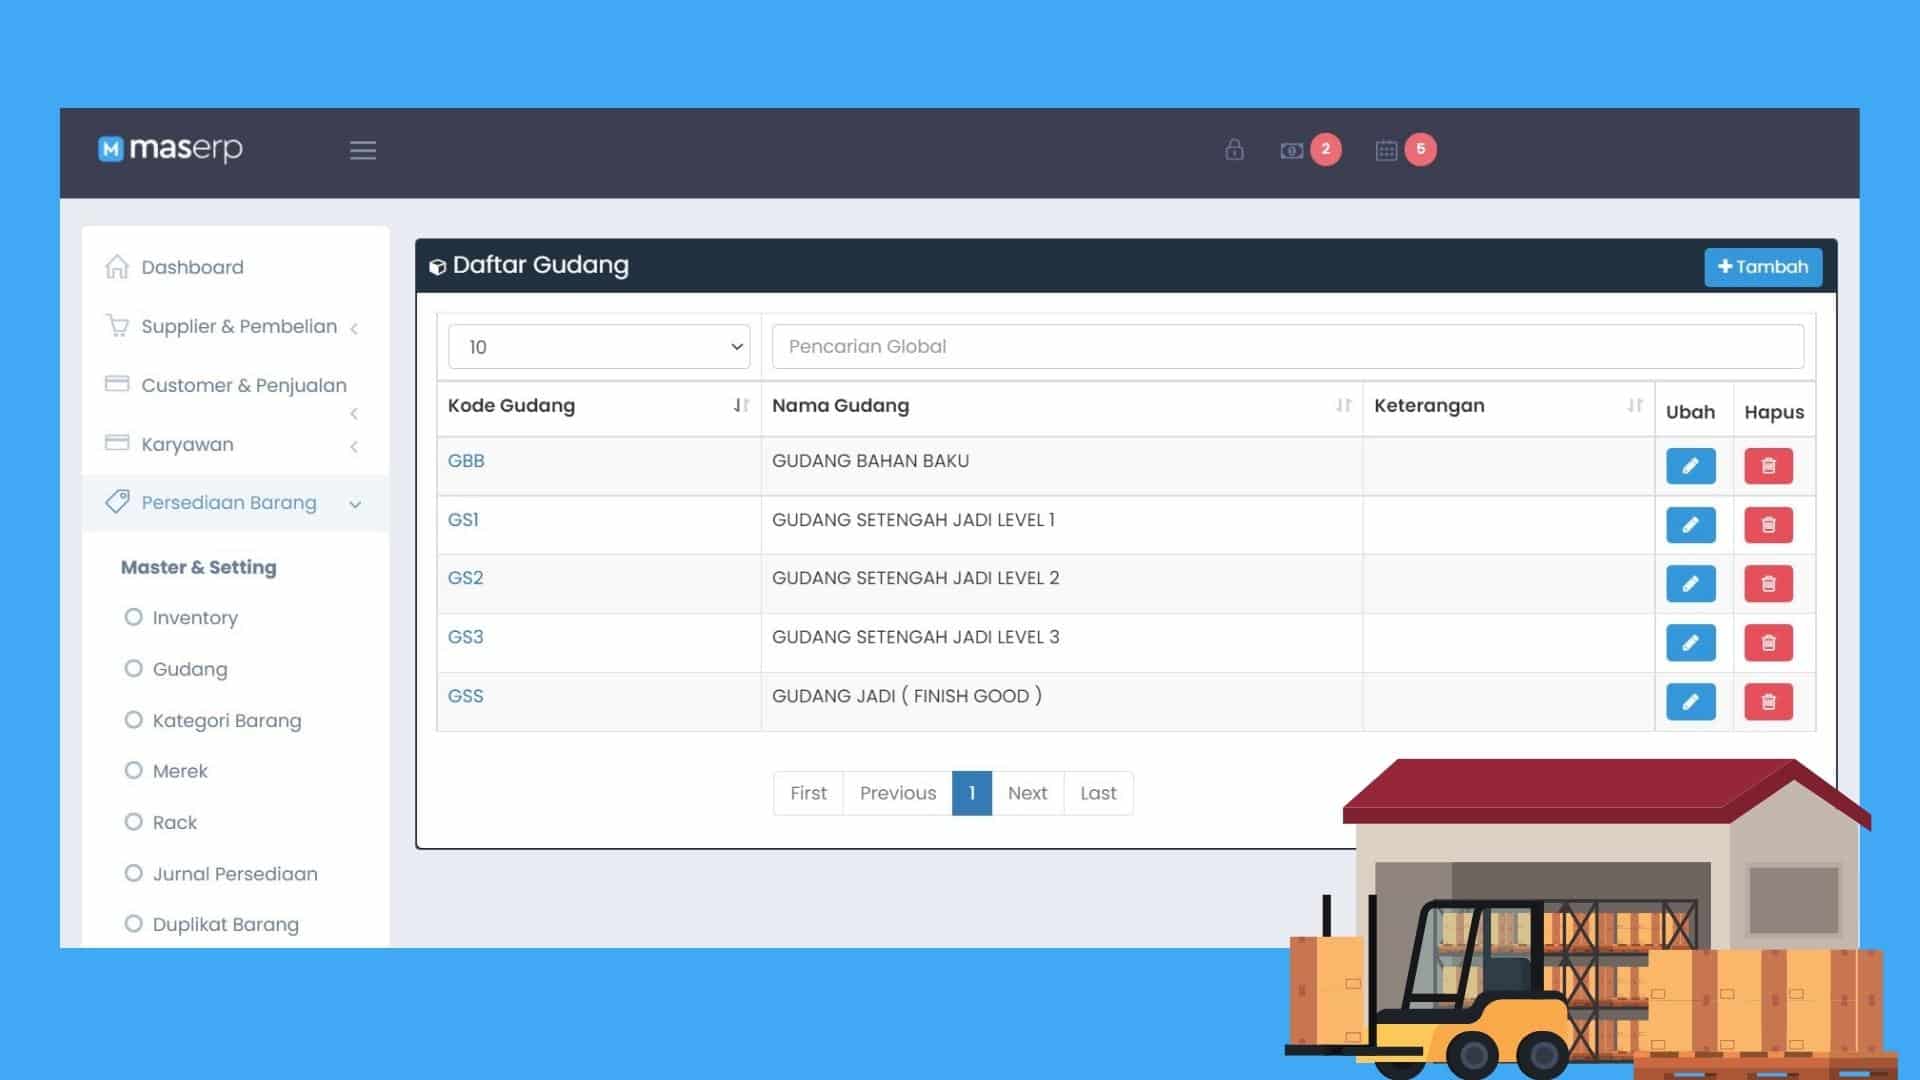Select the Inventory radio item in sidebar
Viewport: 1920px width, 1080px height.
(x=133, y=617)
